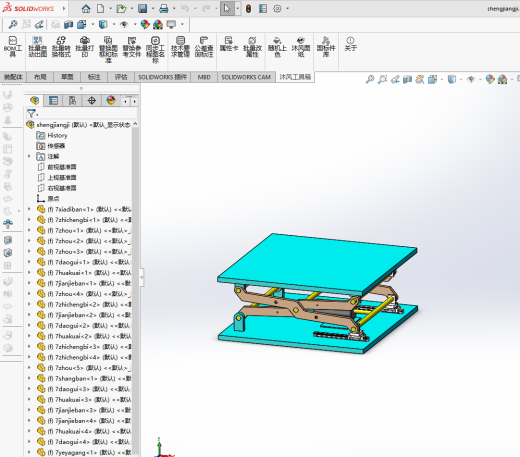Click the 随机上色 random color tool
520x457 pixels.
coord(277,46)
